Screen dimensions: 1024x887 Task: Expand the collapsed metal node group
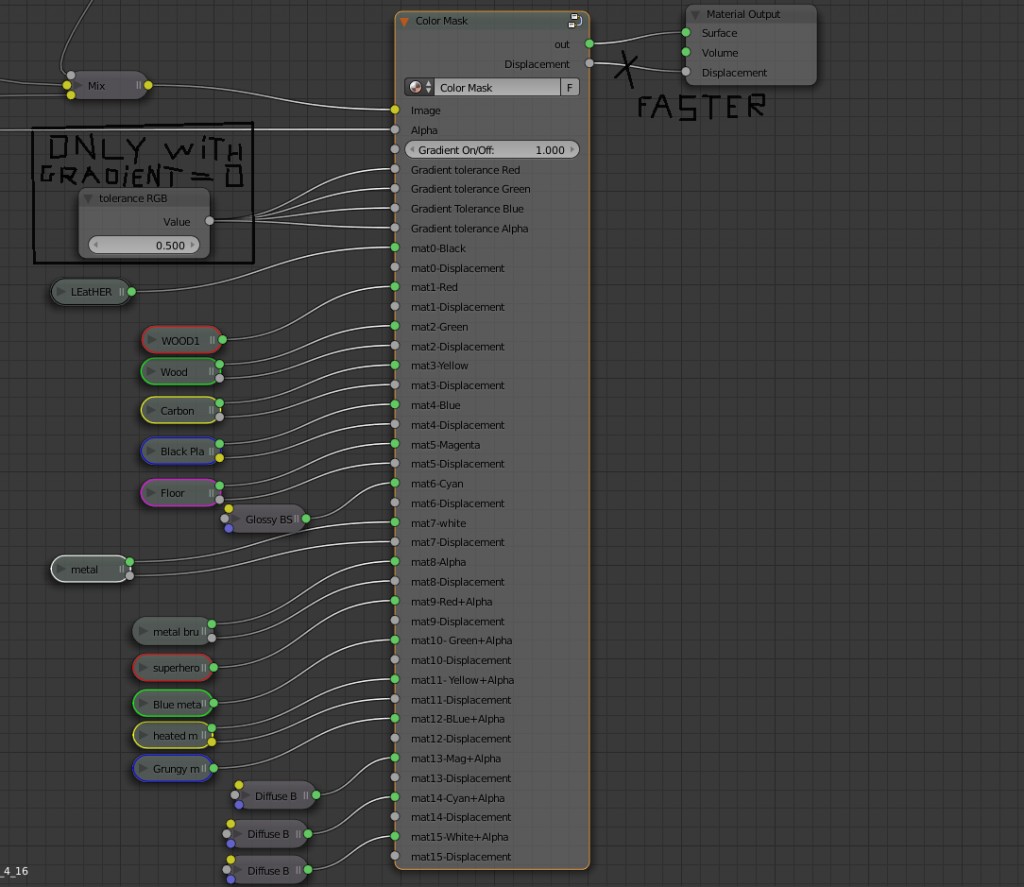click(x=60, y=568)
